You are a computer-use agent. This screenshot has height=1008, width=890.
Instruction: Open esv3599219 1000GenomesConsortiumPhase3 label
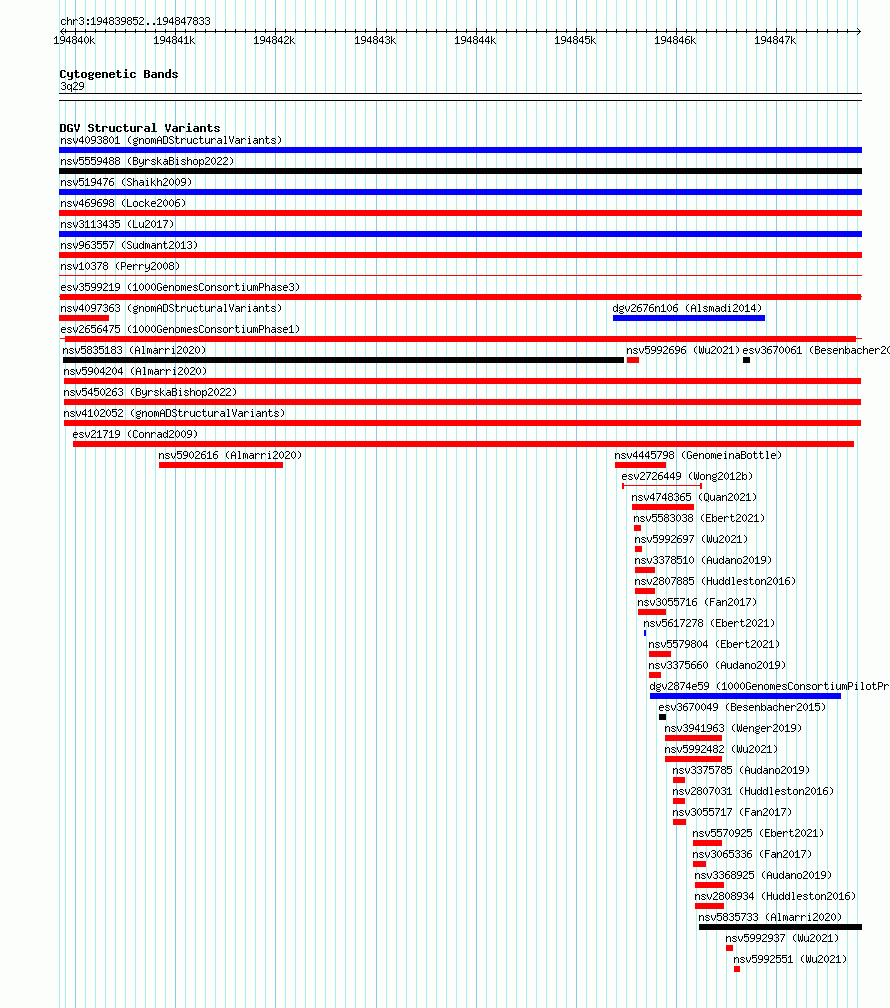[x=180, y=287]
